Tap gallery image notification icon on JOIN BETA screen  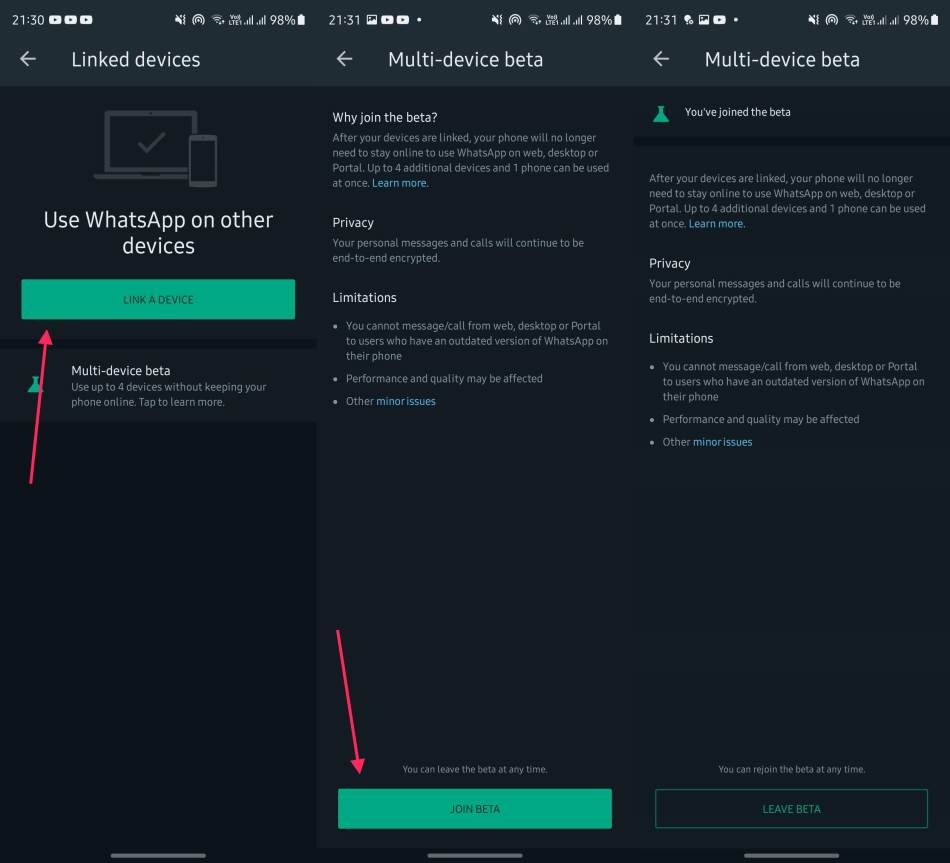point(371,20)
